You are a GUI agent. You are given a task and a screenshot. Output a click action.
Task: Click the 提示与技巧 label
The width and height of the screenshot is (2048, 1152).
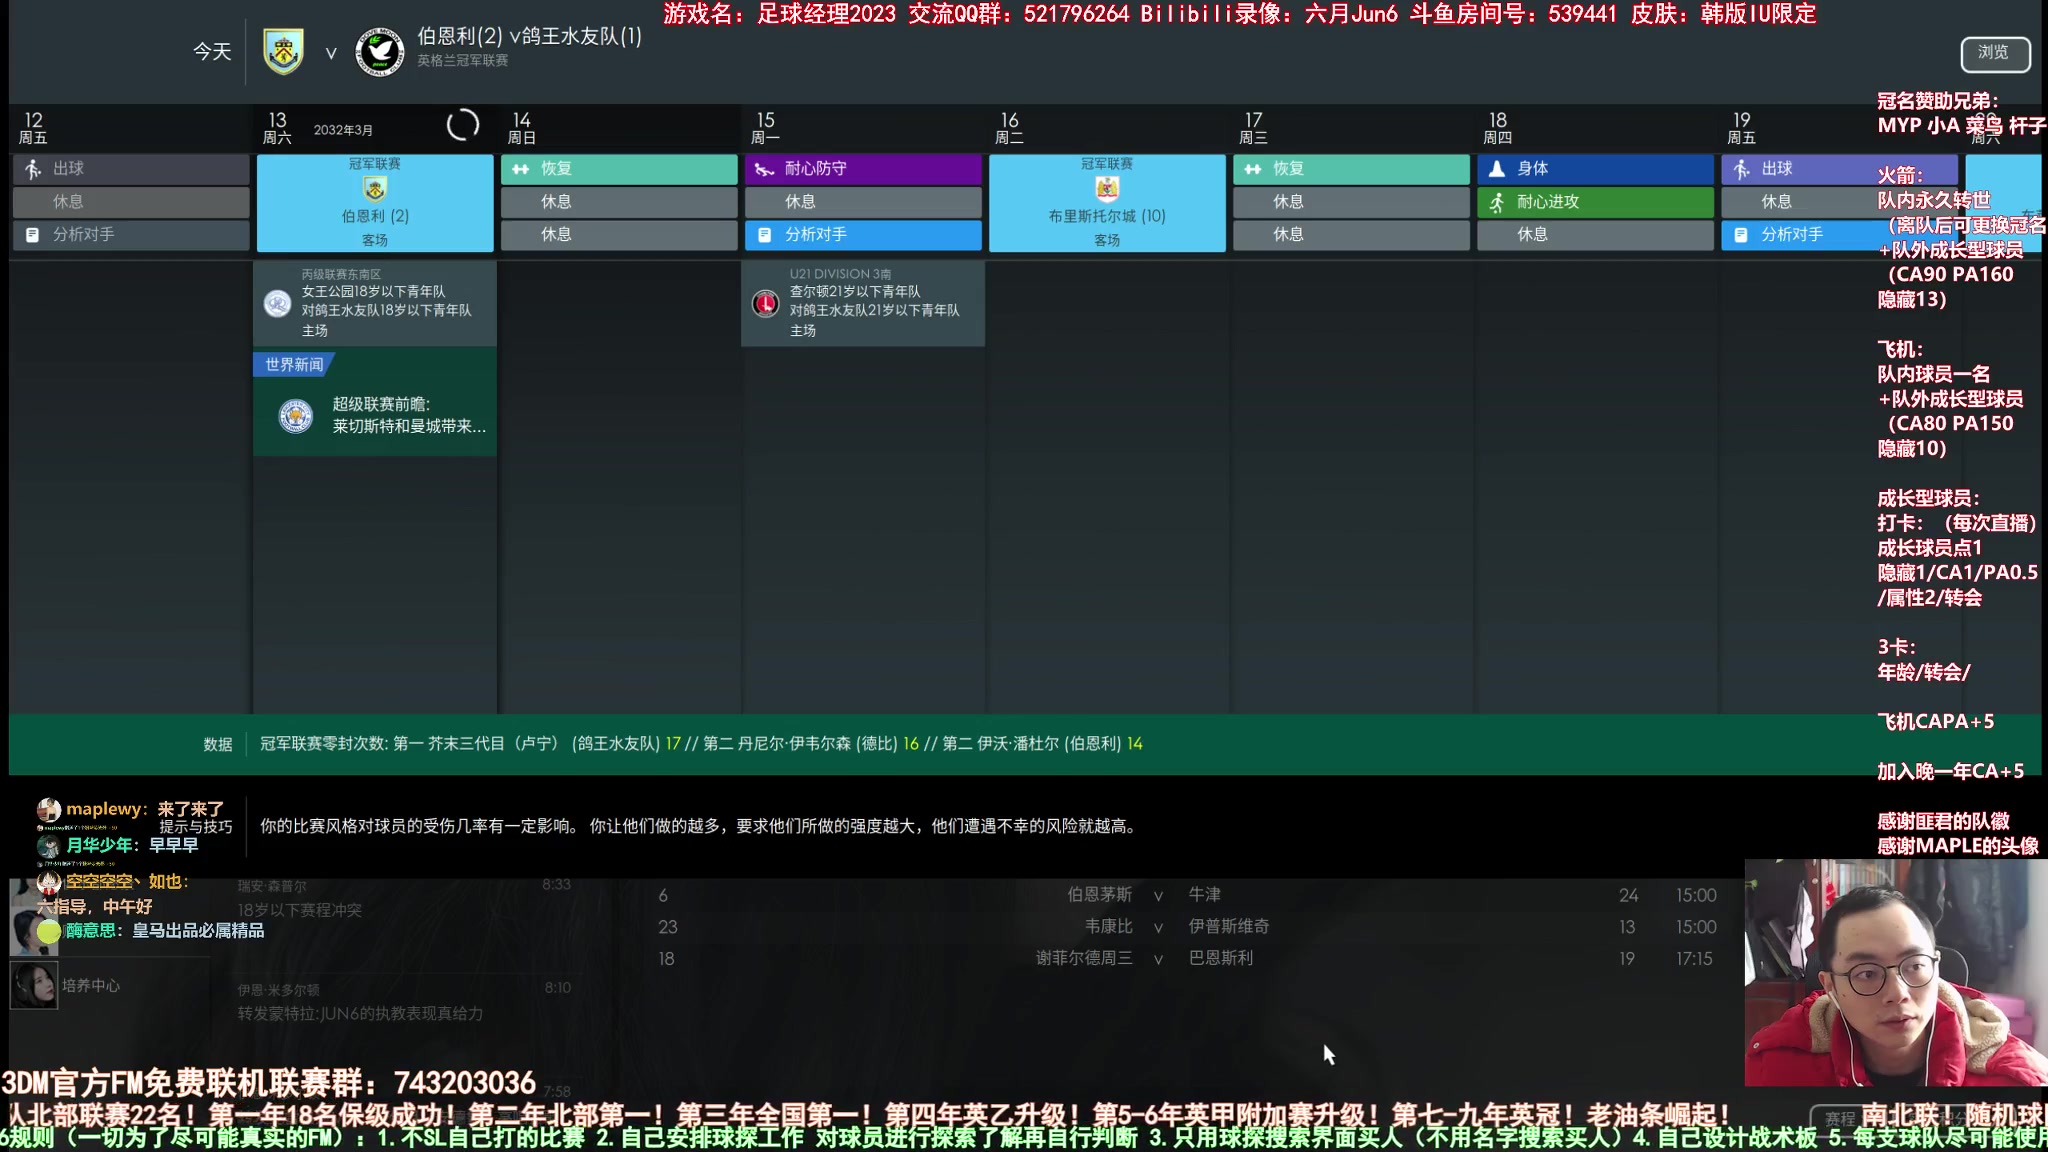click(196, 826)
